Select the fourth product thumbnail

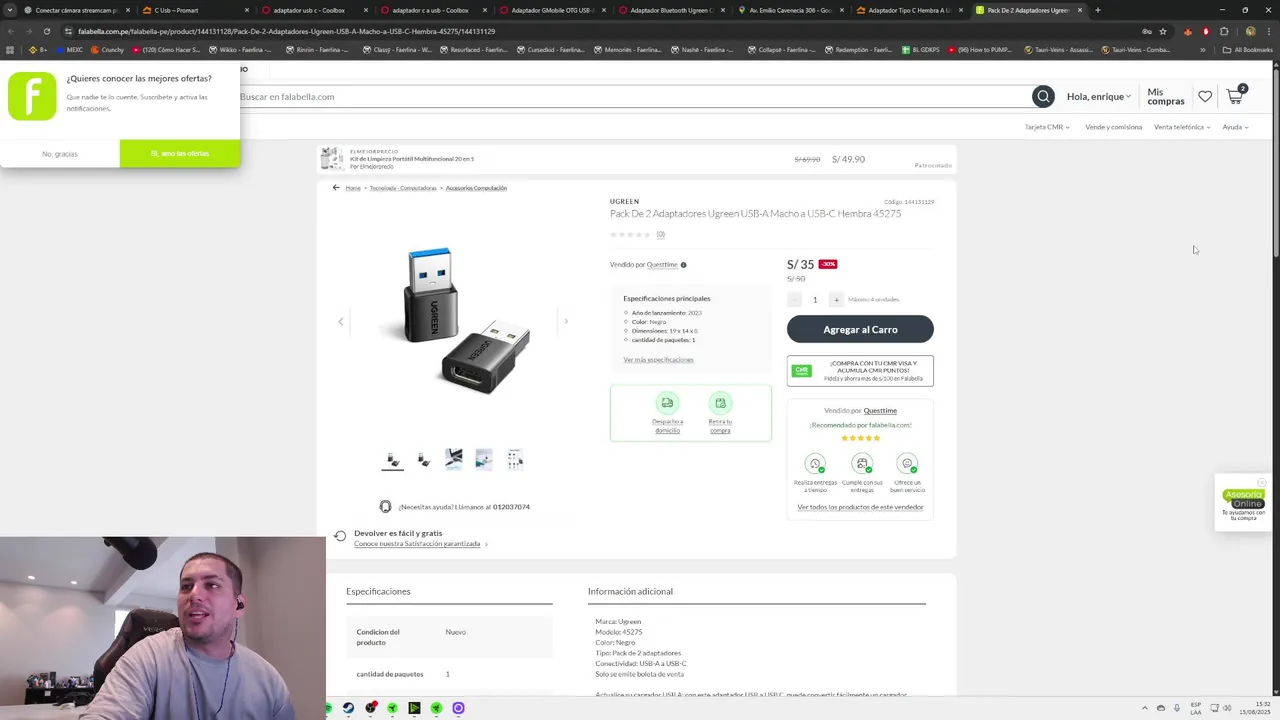tap(484, 459)
